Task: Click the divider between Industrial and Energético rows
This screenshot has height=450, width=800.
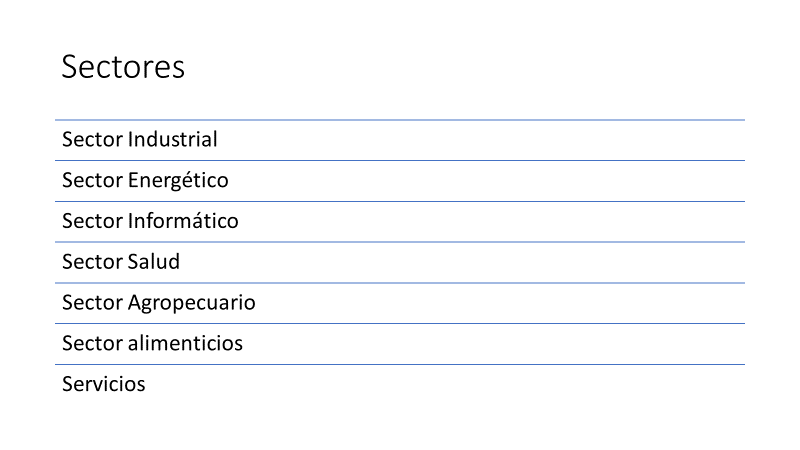Action: (x=400, y=160)
